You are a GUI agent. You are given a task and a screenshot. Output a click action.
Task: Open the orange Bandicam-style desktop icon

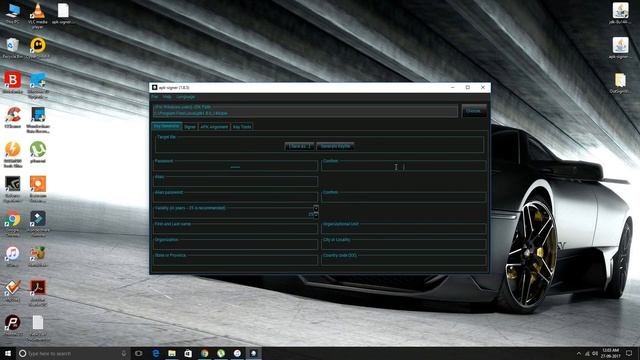click(38, 189)
